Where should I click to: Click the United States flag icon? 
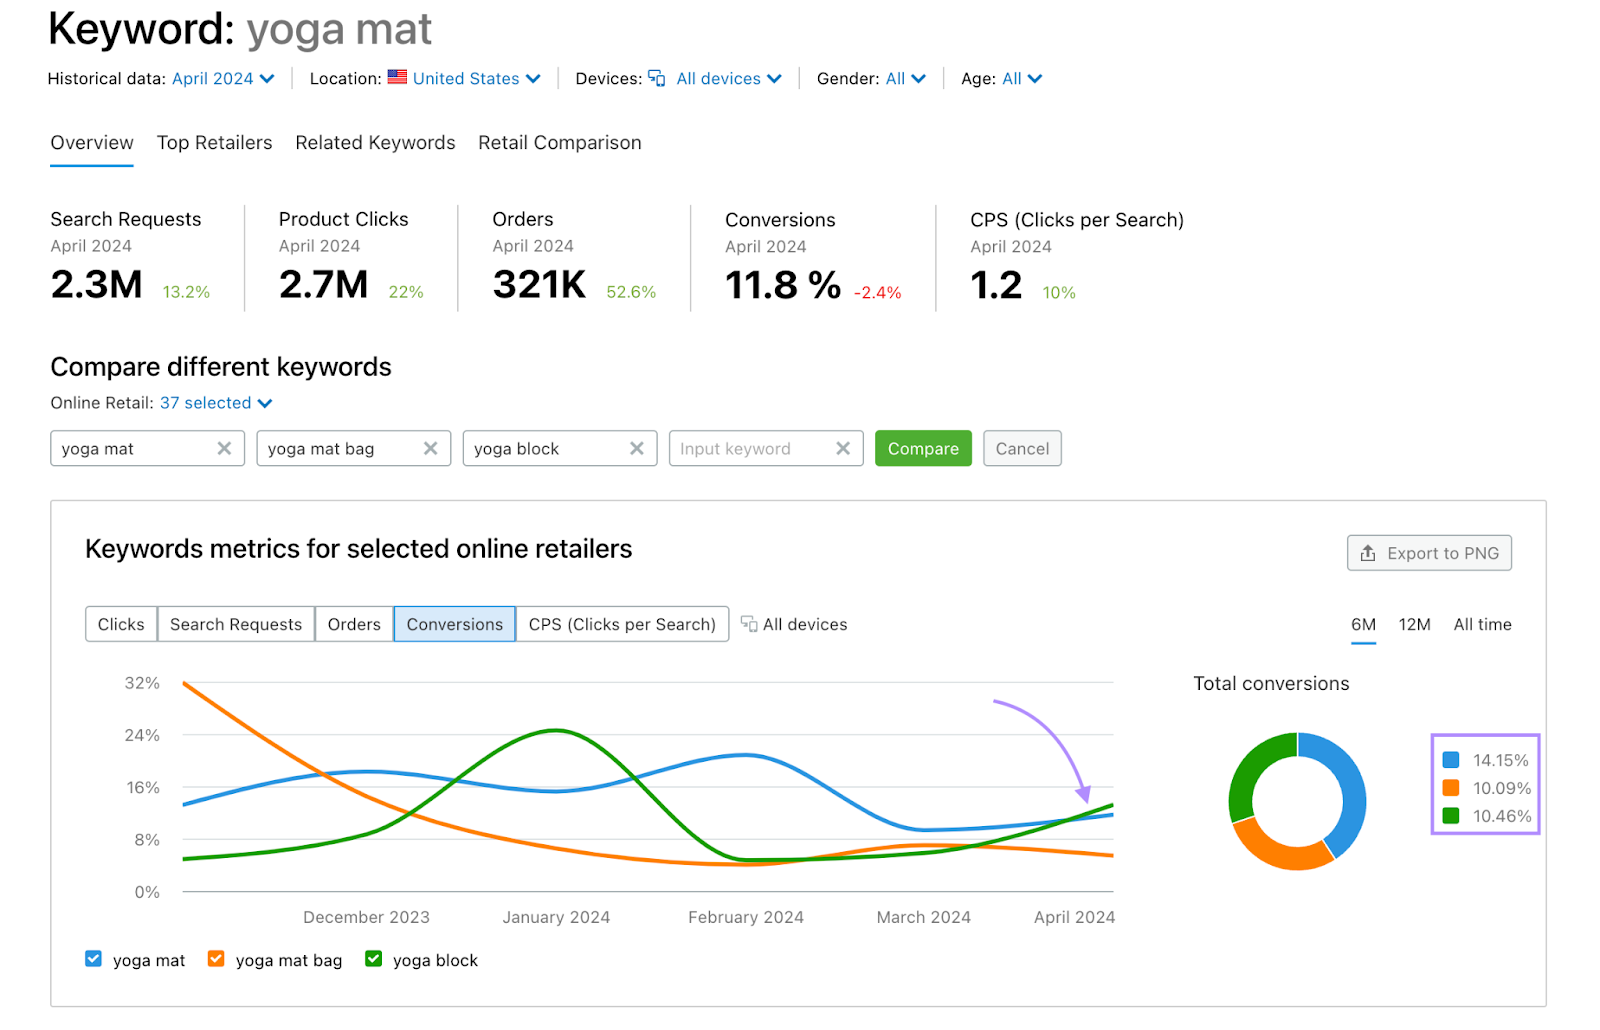397,77
